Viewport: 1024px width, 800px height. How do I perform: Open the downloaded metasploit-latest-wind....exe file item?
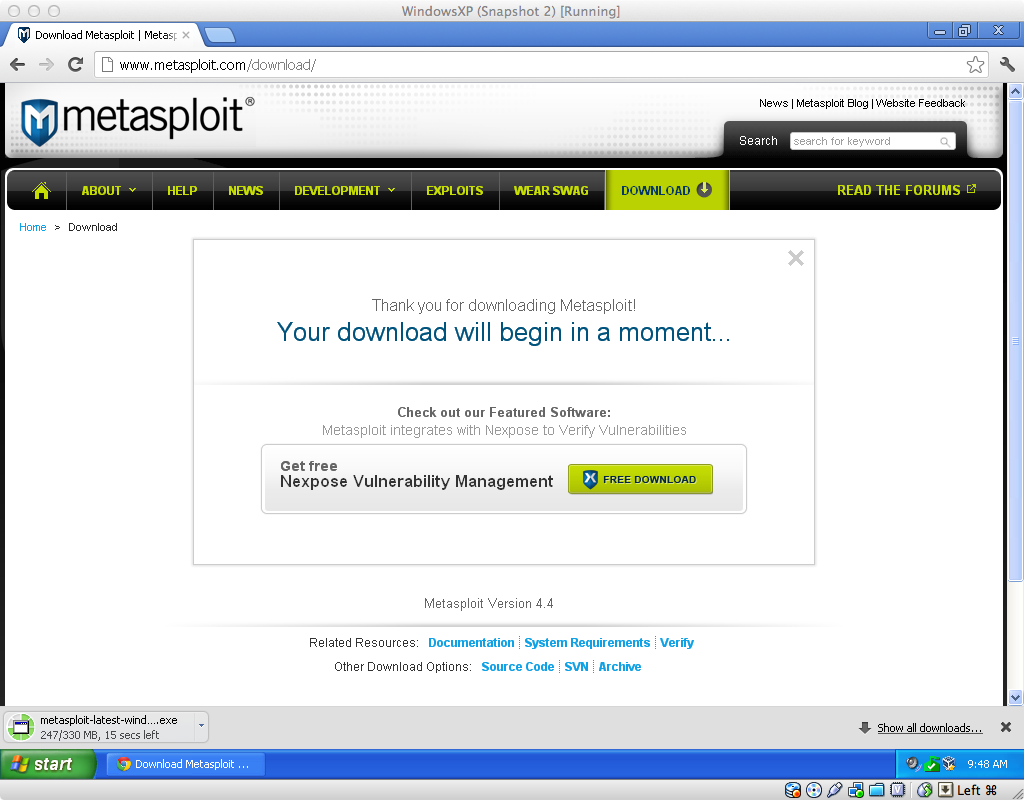point(99,728)
